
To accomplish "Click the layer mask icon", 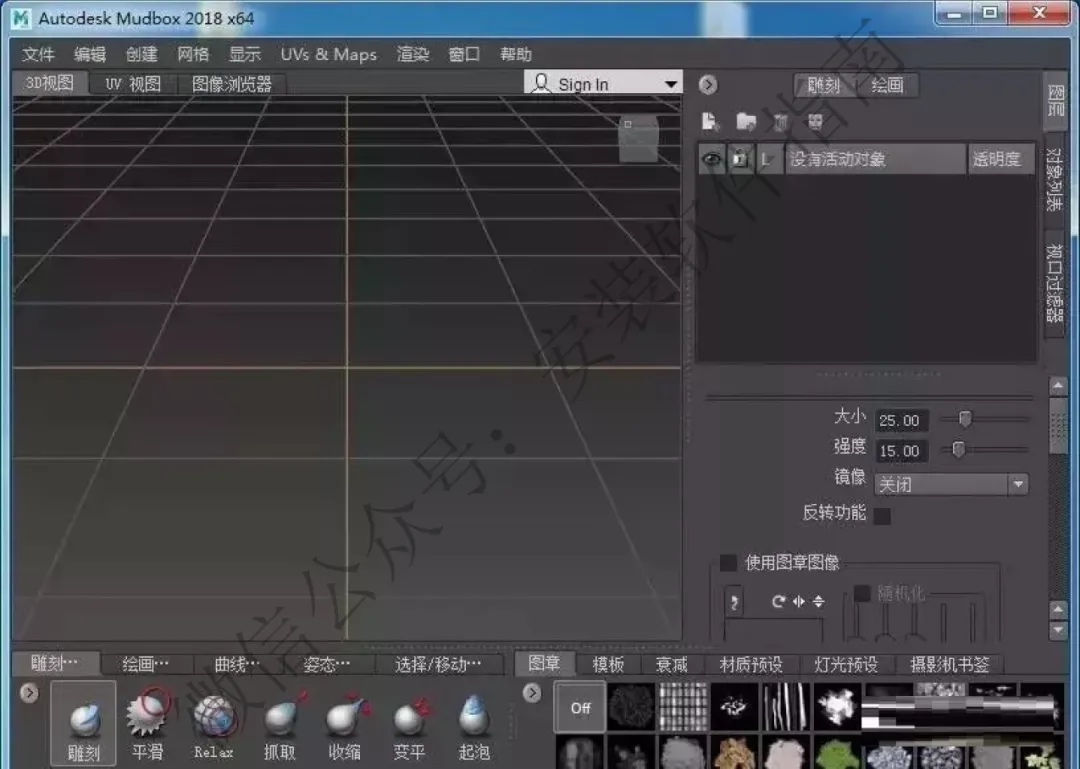I will click(816, 123).
